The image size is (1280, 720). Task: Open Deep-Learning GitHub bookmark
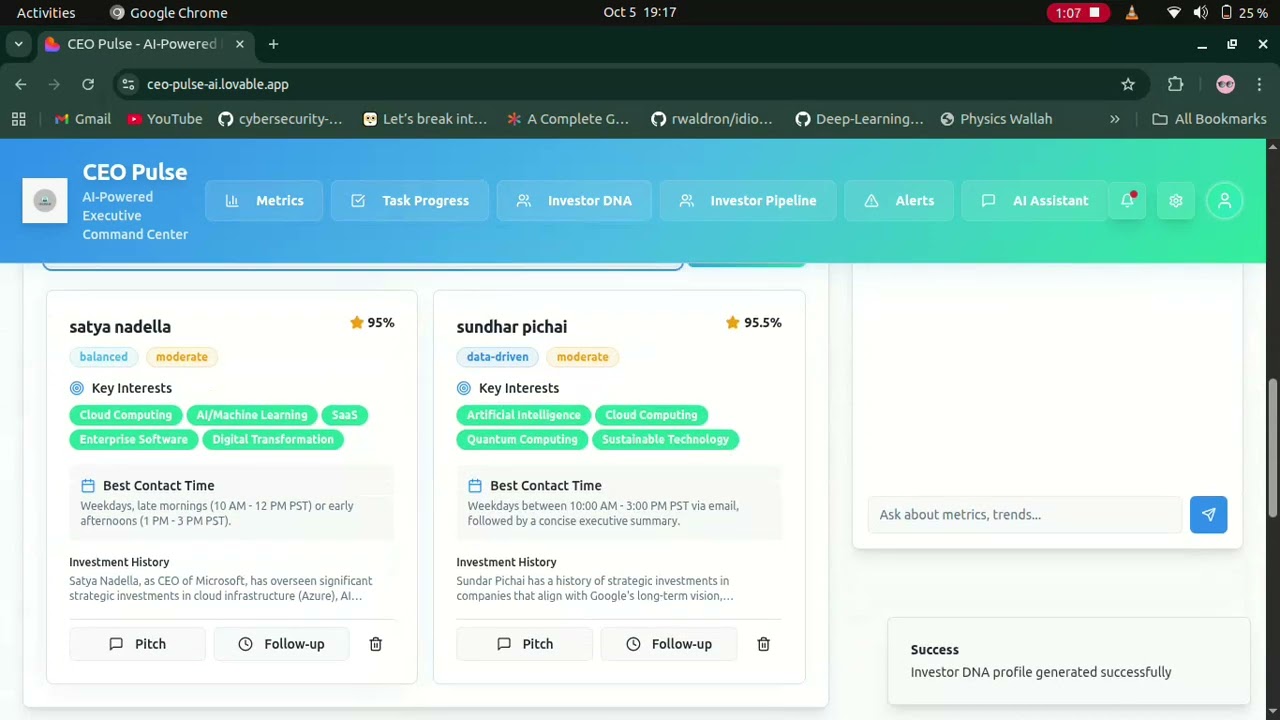click(x=859, y=119)
